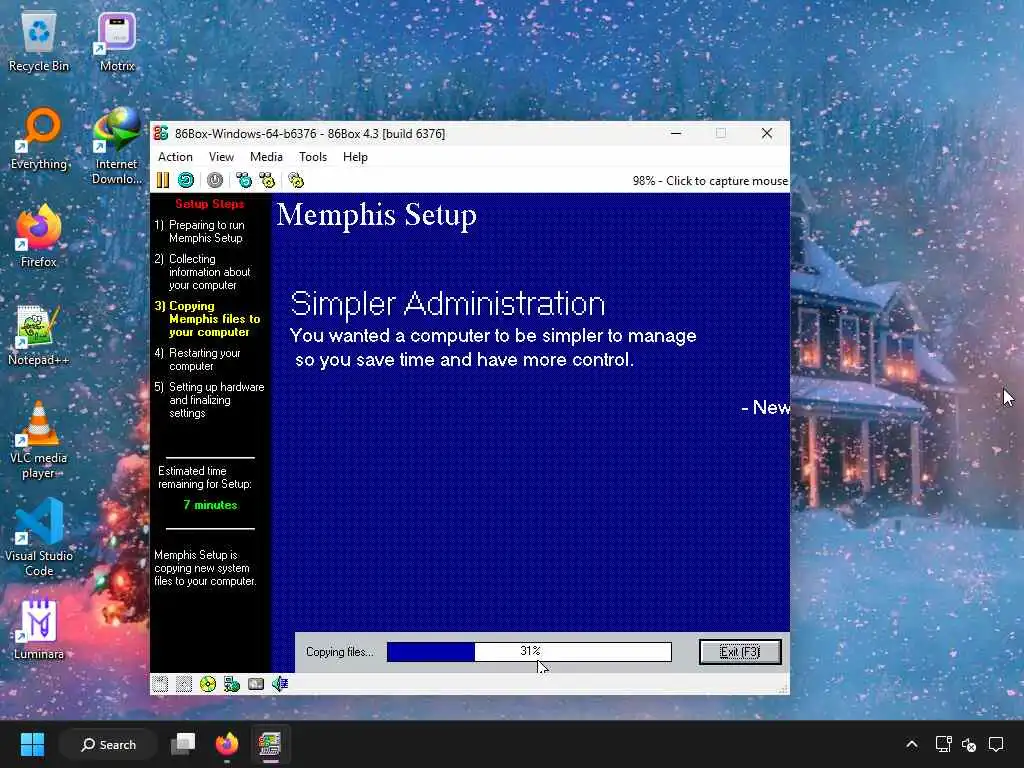Send Ctrl+Alt+Del using the toolbar icon
1024x768 pixels.
244,180
